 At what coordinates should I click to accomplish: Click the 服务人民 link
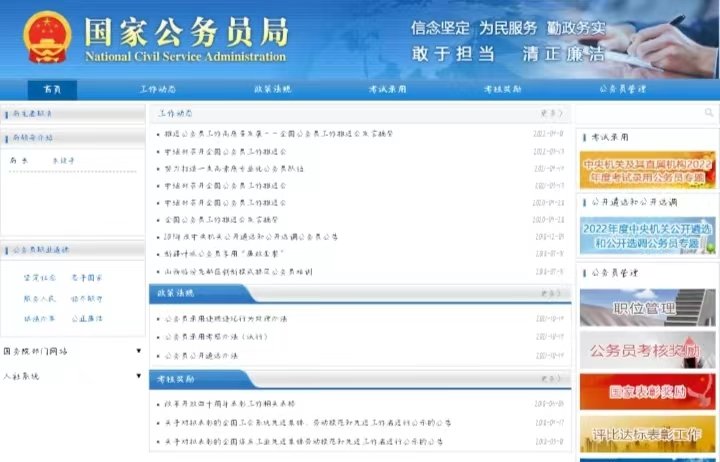[40, 299]
